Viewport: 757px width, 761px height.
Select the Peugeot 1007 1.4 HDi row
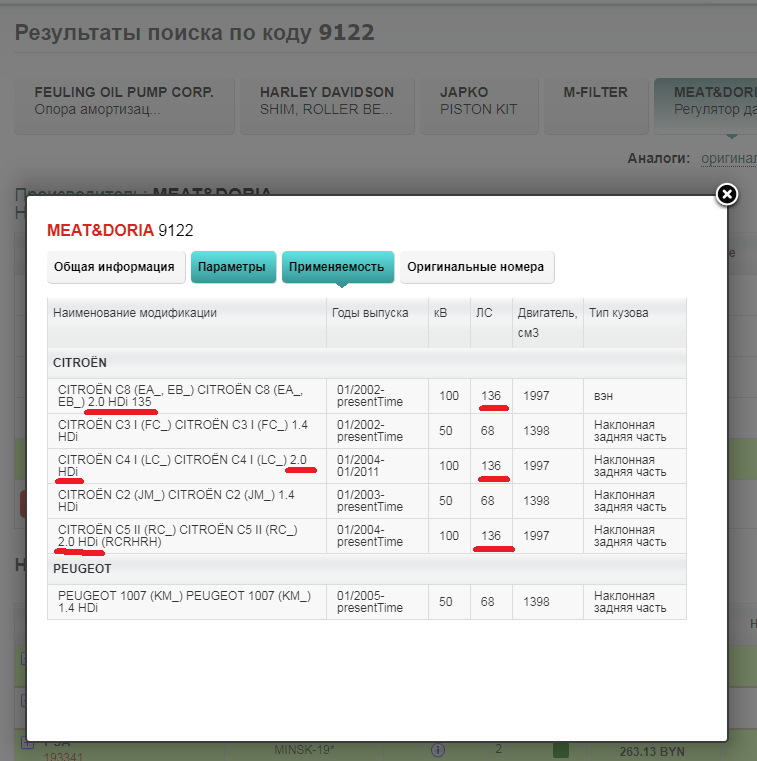[x=186, y=601]
